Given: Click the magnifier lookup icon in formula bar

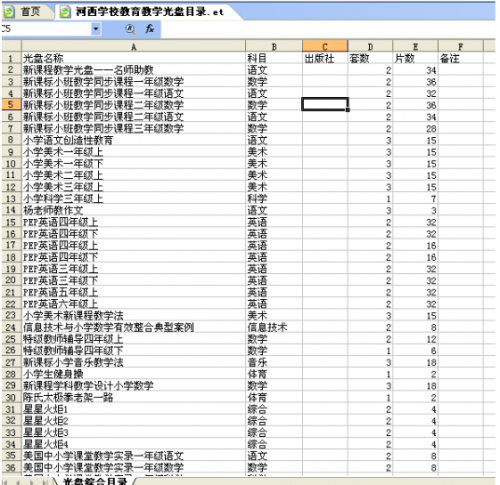Looking at the screenshot, I should [x=130, y=30].
